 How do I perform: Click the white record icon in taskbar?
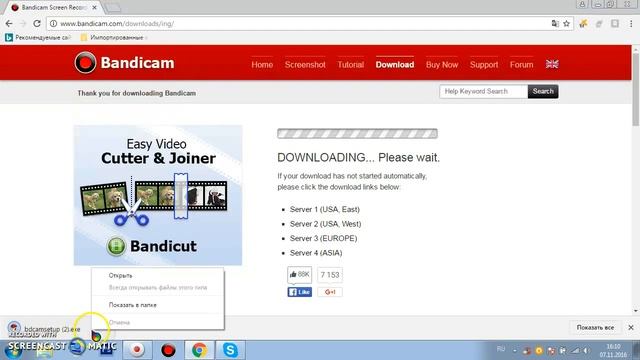[x=137, y=350]
